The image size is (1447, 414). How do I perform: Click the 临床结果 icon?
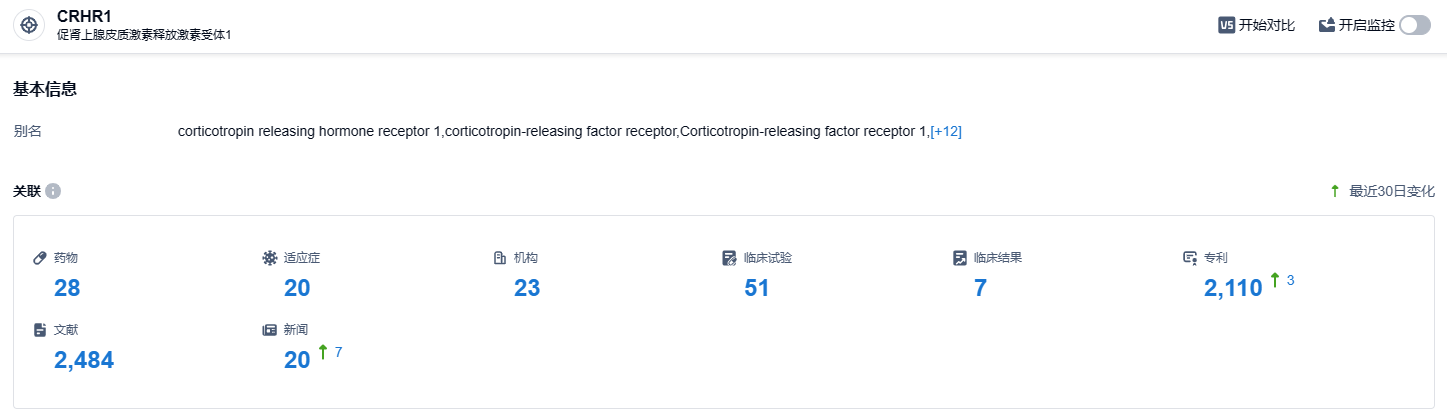[x=960, y=258]
